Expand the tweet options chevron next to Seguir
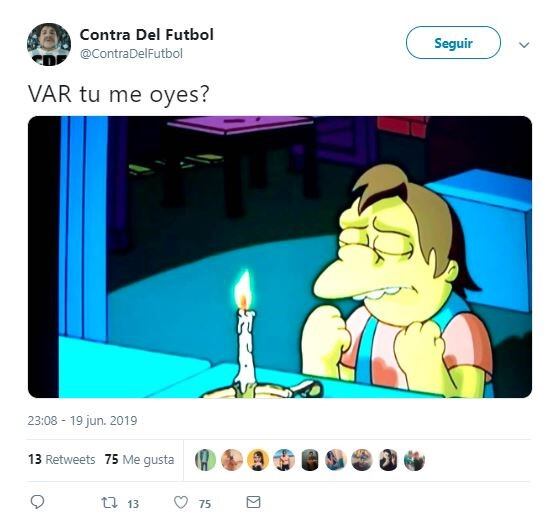This screenshot has width=559, height=528. [x=524, y=45]
